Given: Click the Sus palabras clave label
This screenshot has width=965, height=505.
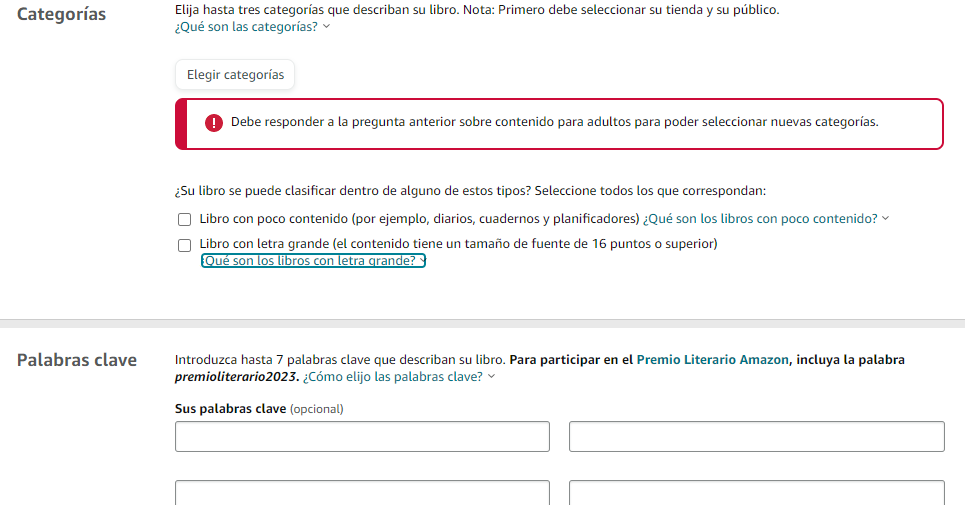Looking at the screenshot, I should [x=230, y=409].
